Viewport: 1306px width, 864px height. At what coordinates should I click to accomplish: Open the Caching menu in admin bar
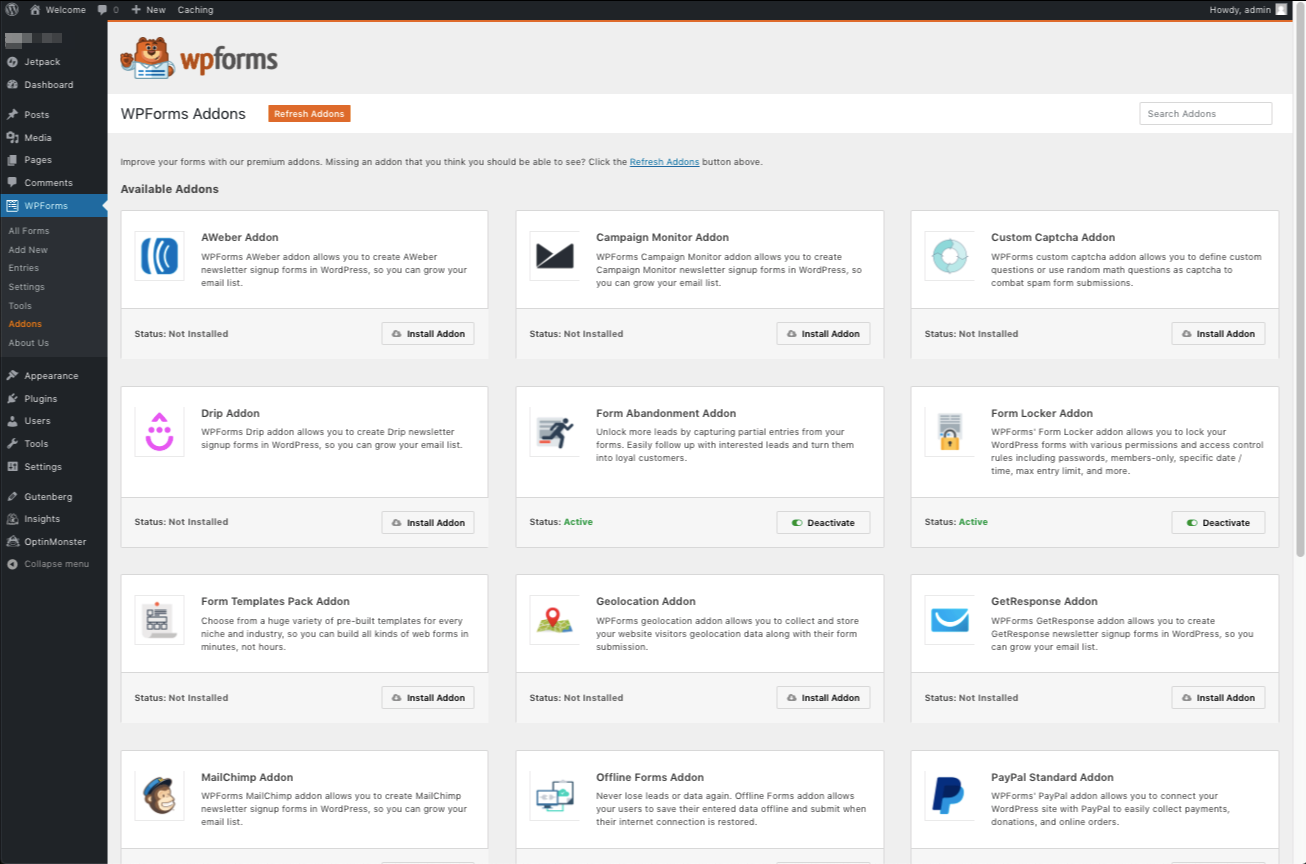tap(195, 9)
